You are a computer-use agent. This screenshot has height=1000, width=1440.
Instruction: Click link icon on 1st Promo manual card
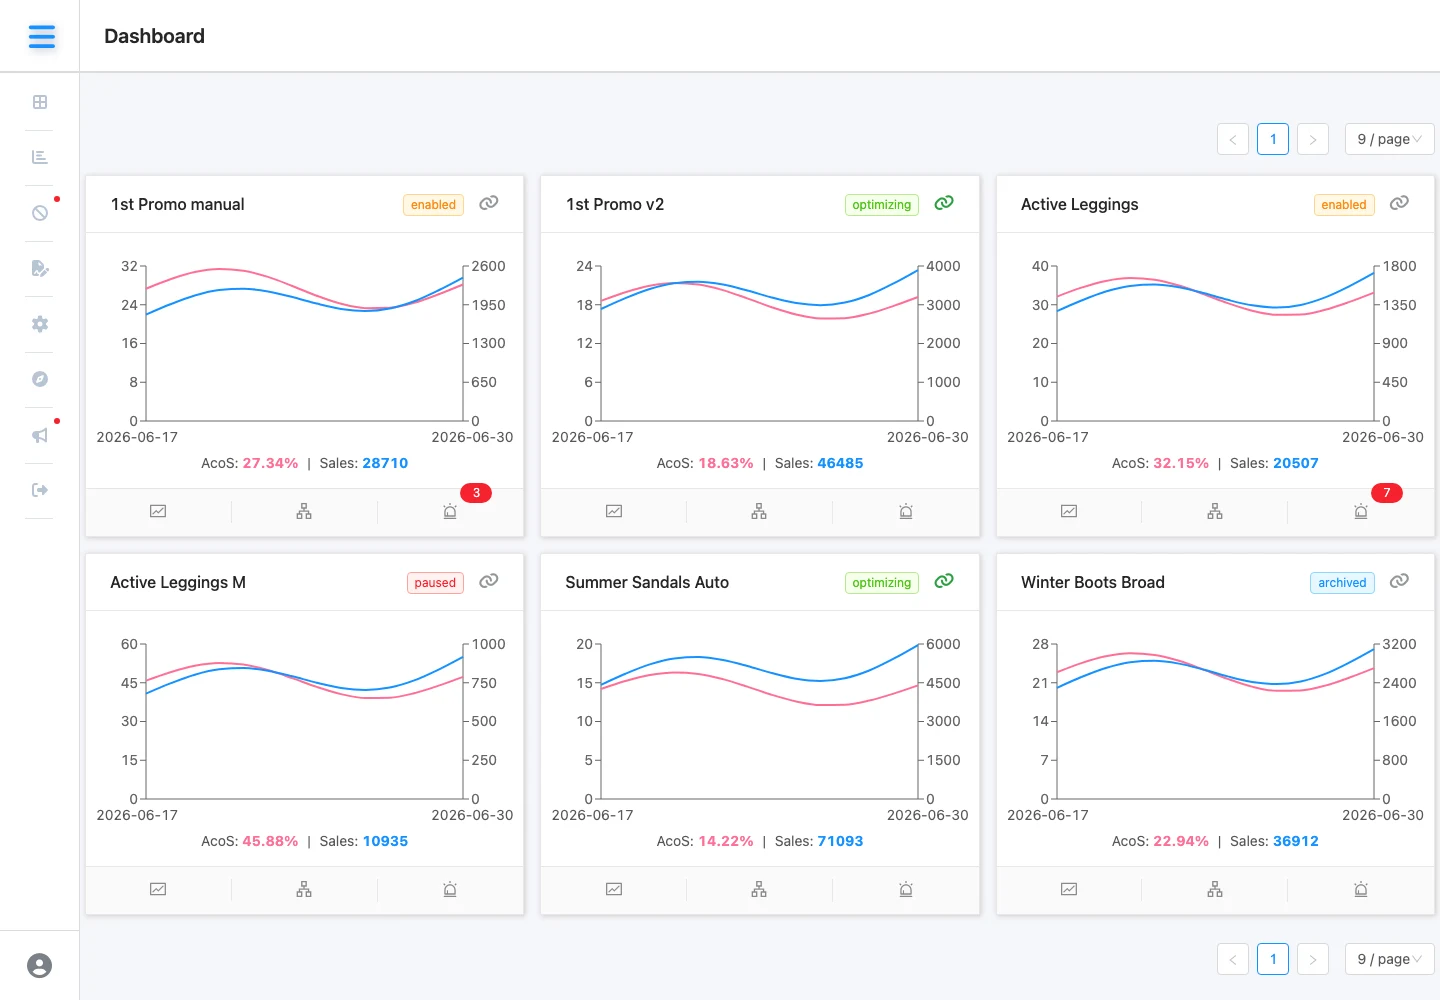click(488, 203)
